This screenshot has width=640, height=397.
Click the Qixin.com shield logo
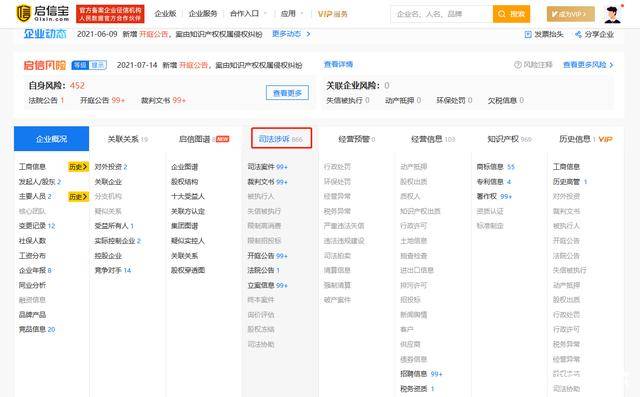point(24,13)
